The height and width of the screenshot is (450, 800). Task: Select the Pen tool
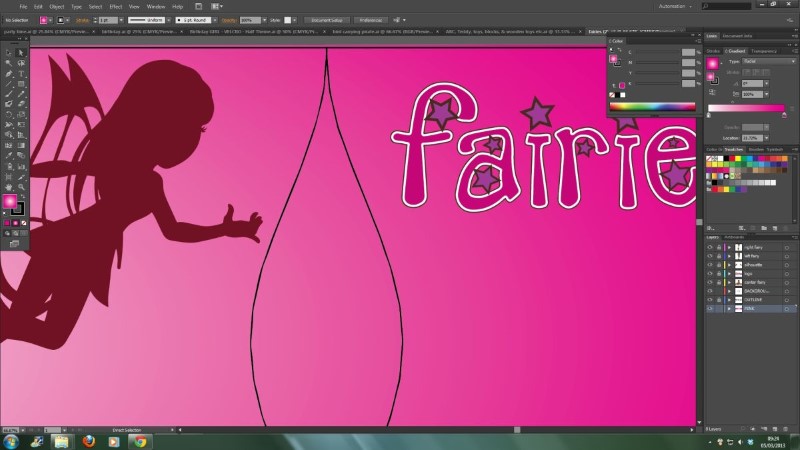[9, 73]
